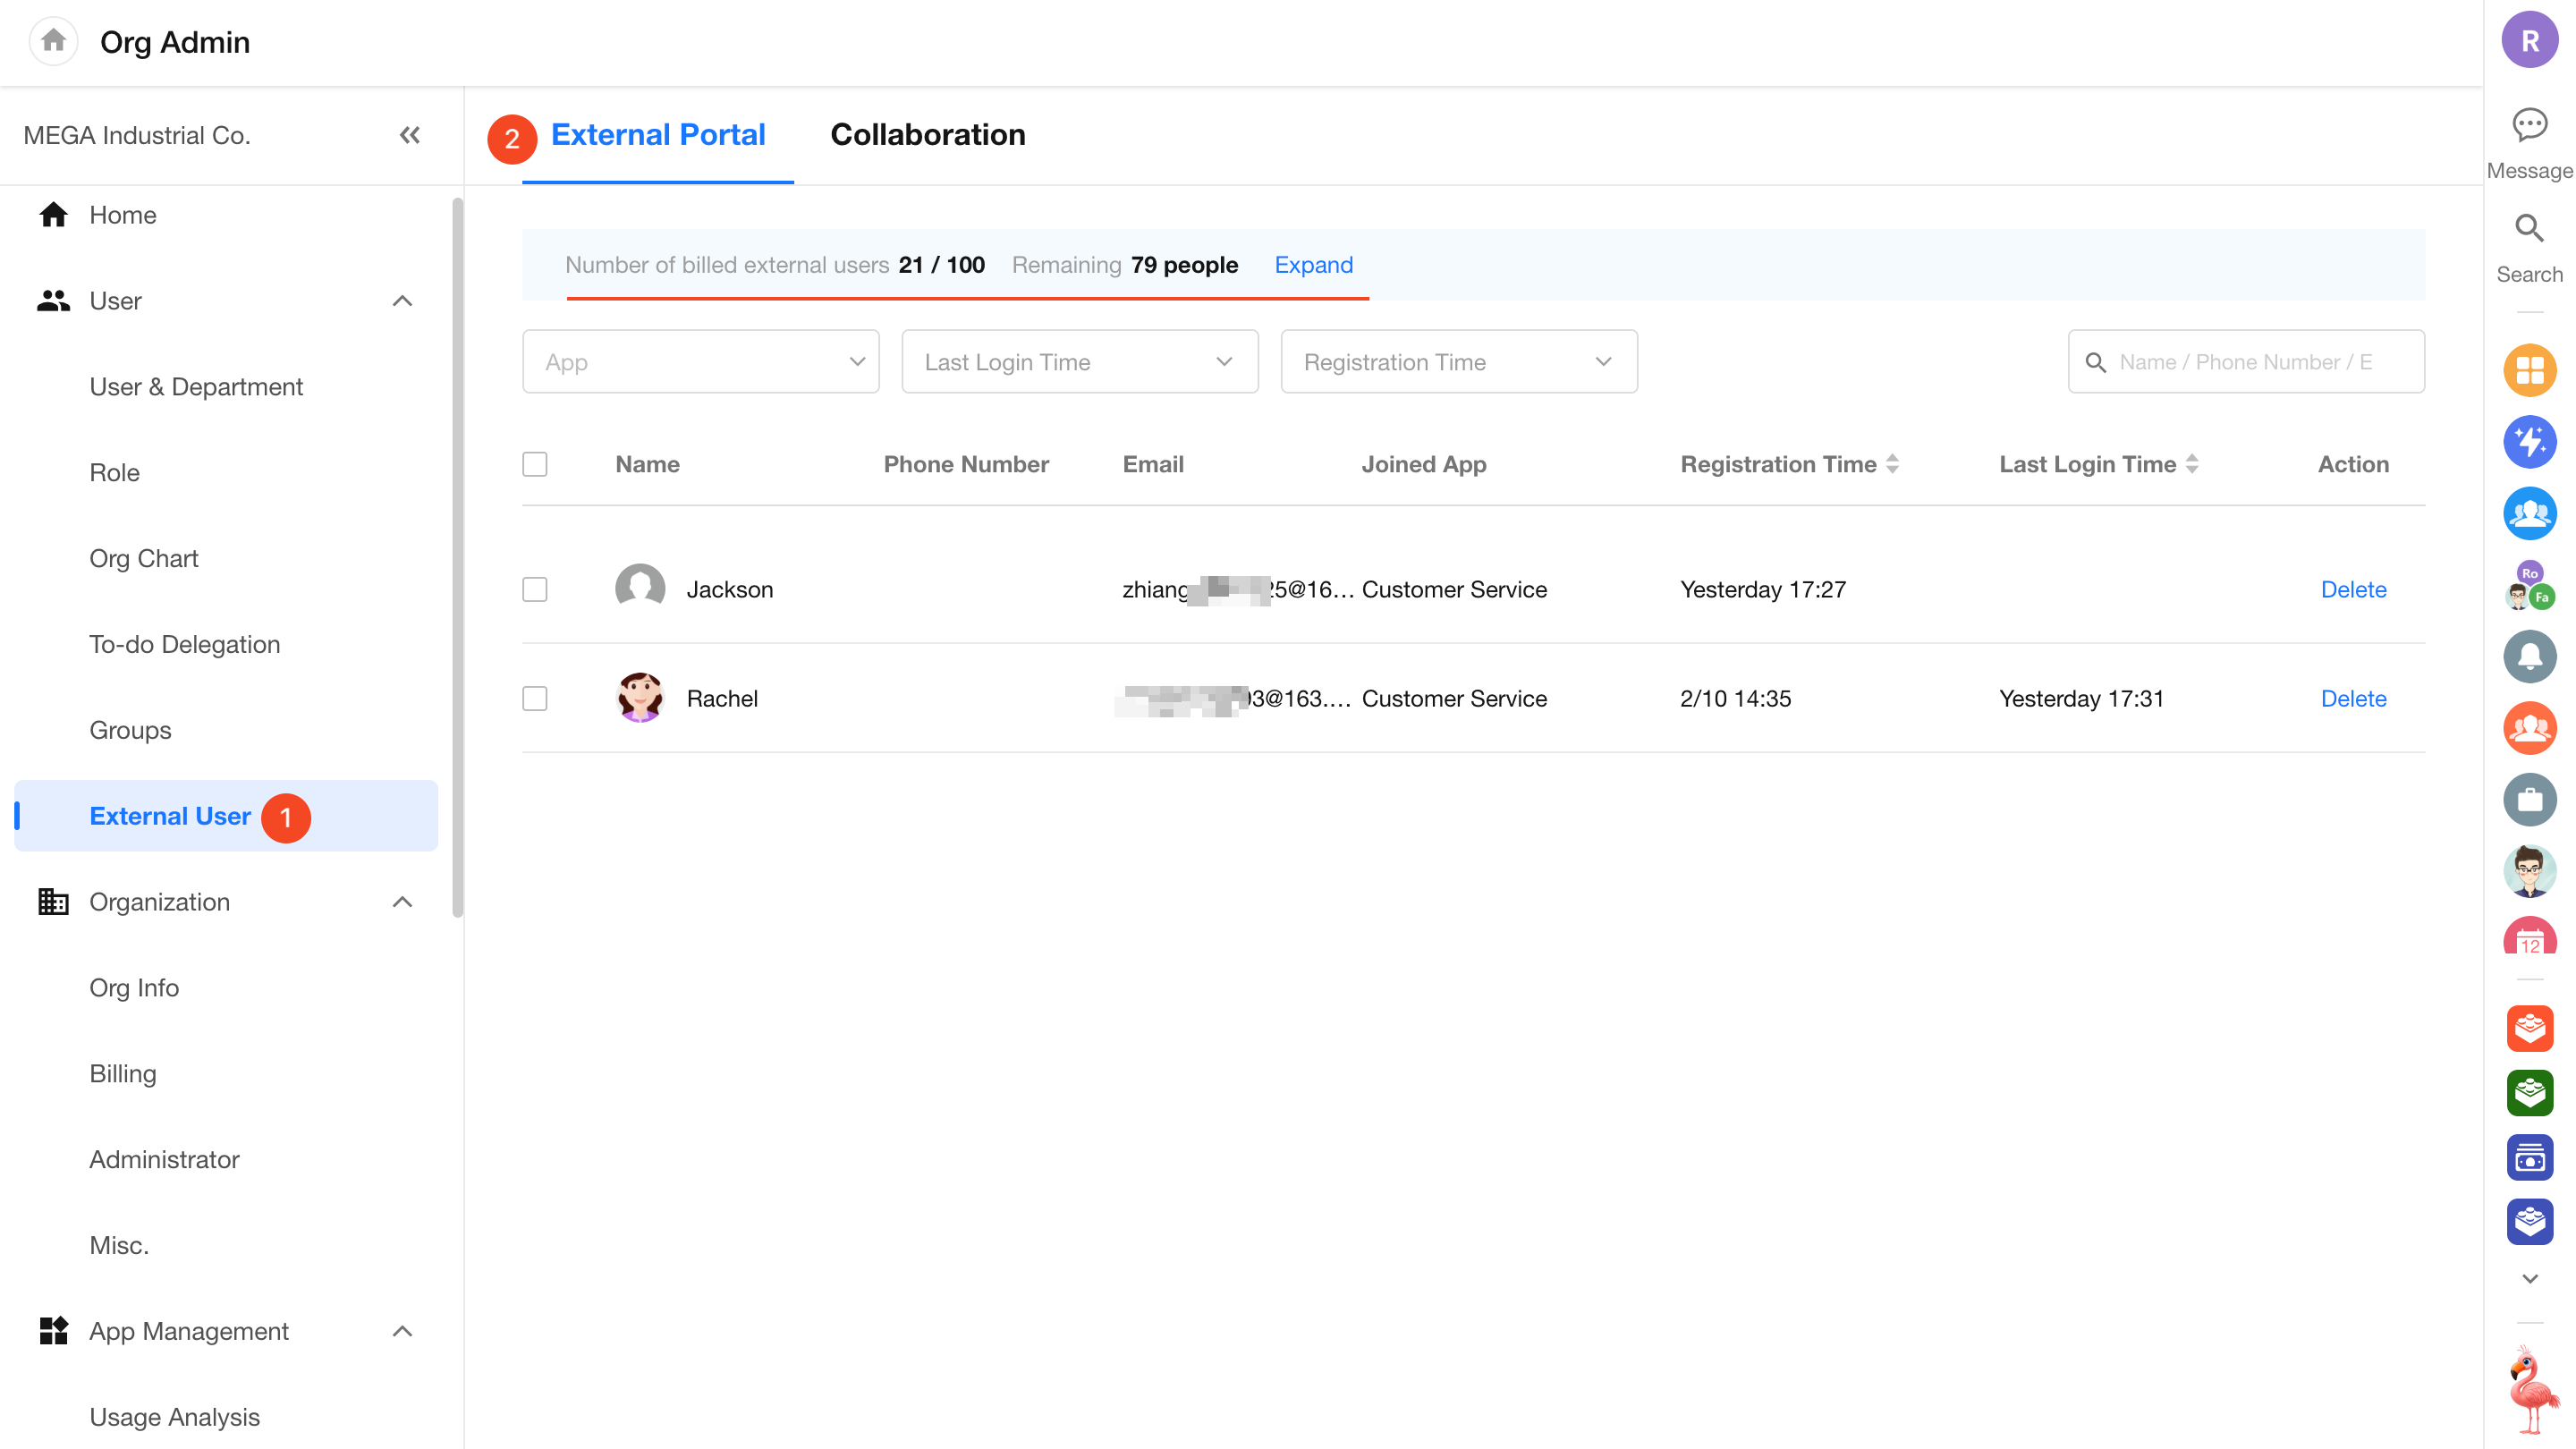The height and width of the screenshot is (1449, 2576).
Task: Delete the user Rachel
Action: pos(2352,698)
